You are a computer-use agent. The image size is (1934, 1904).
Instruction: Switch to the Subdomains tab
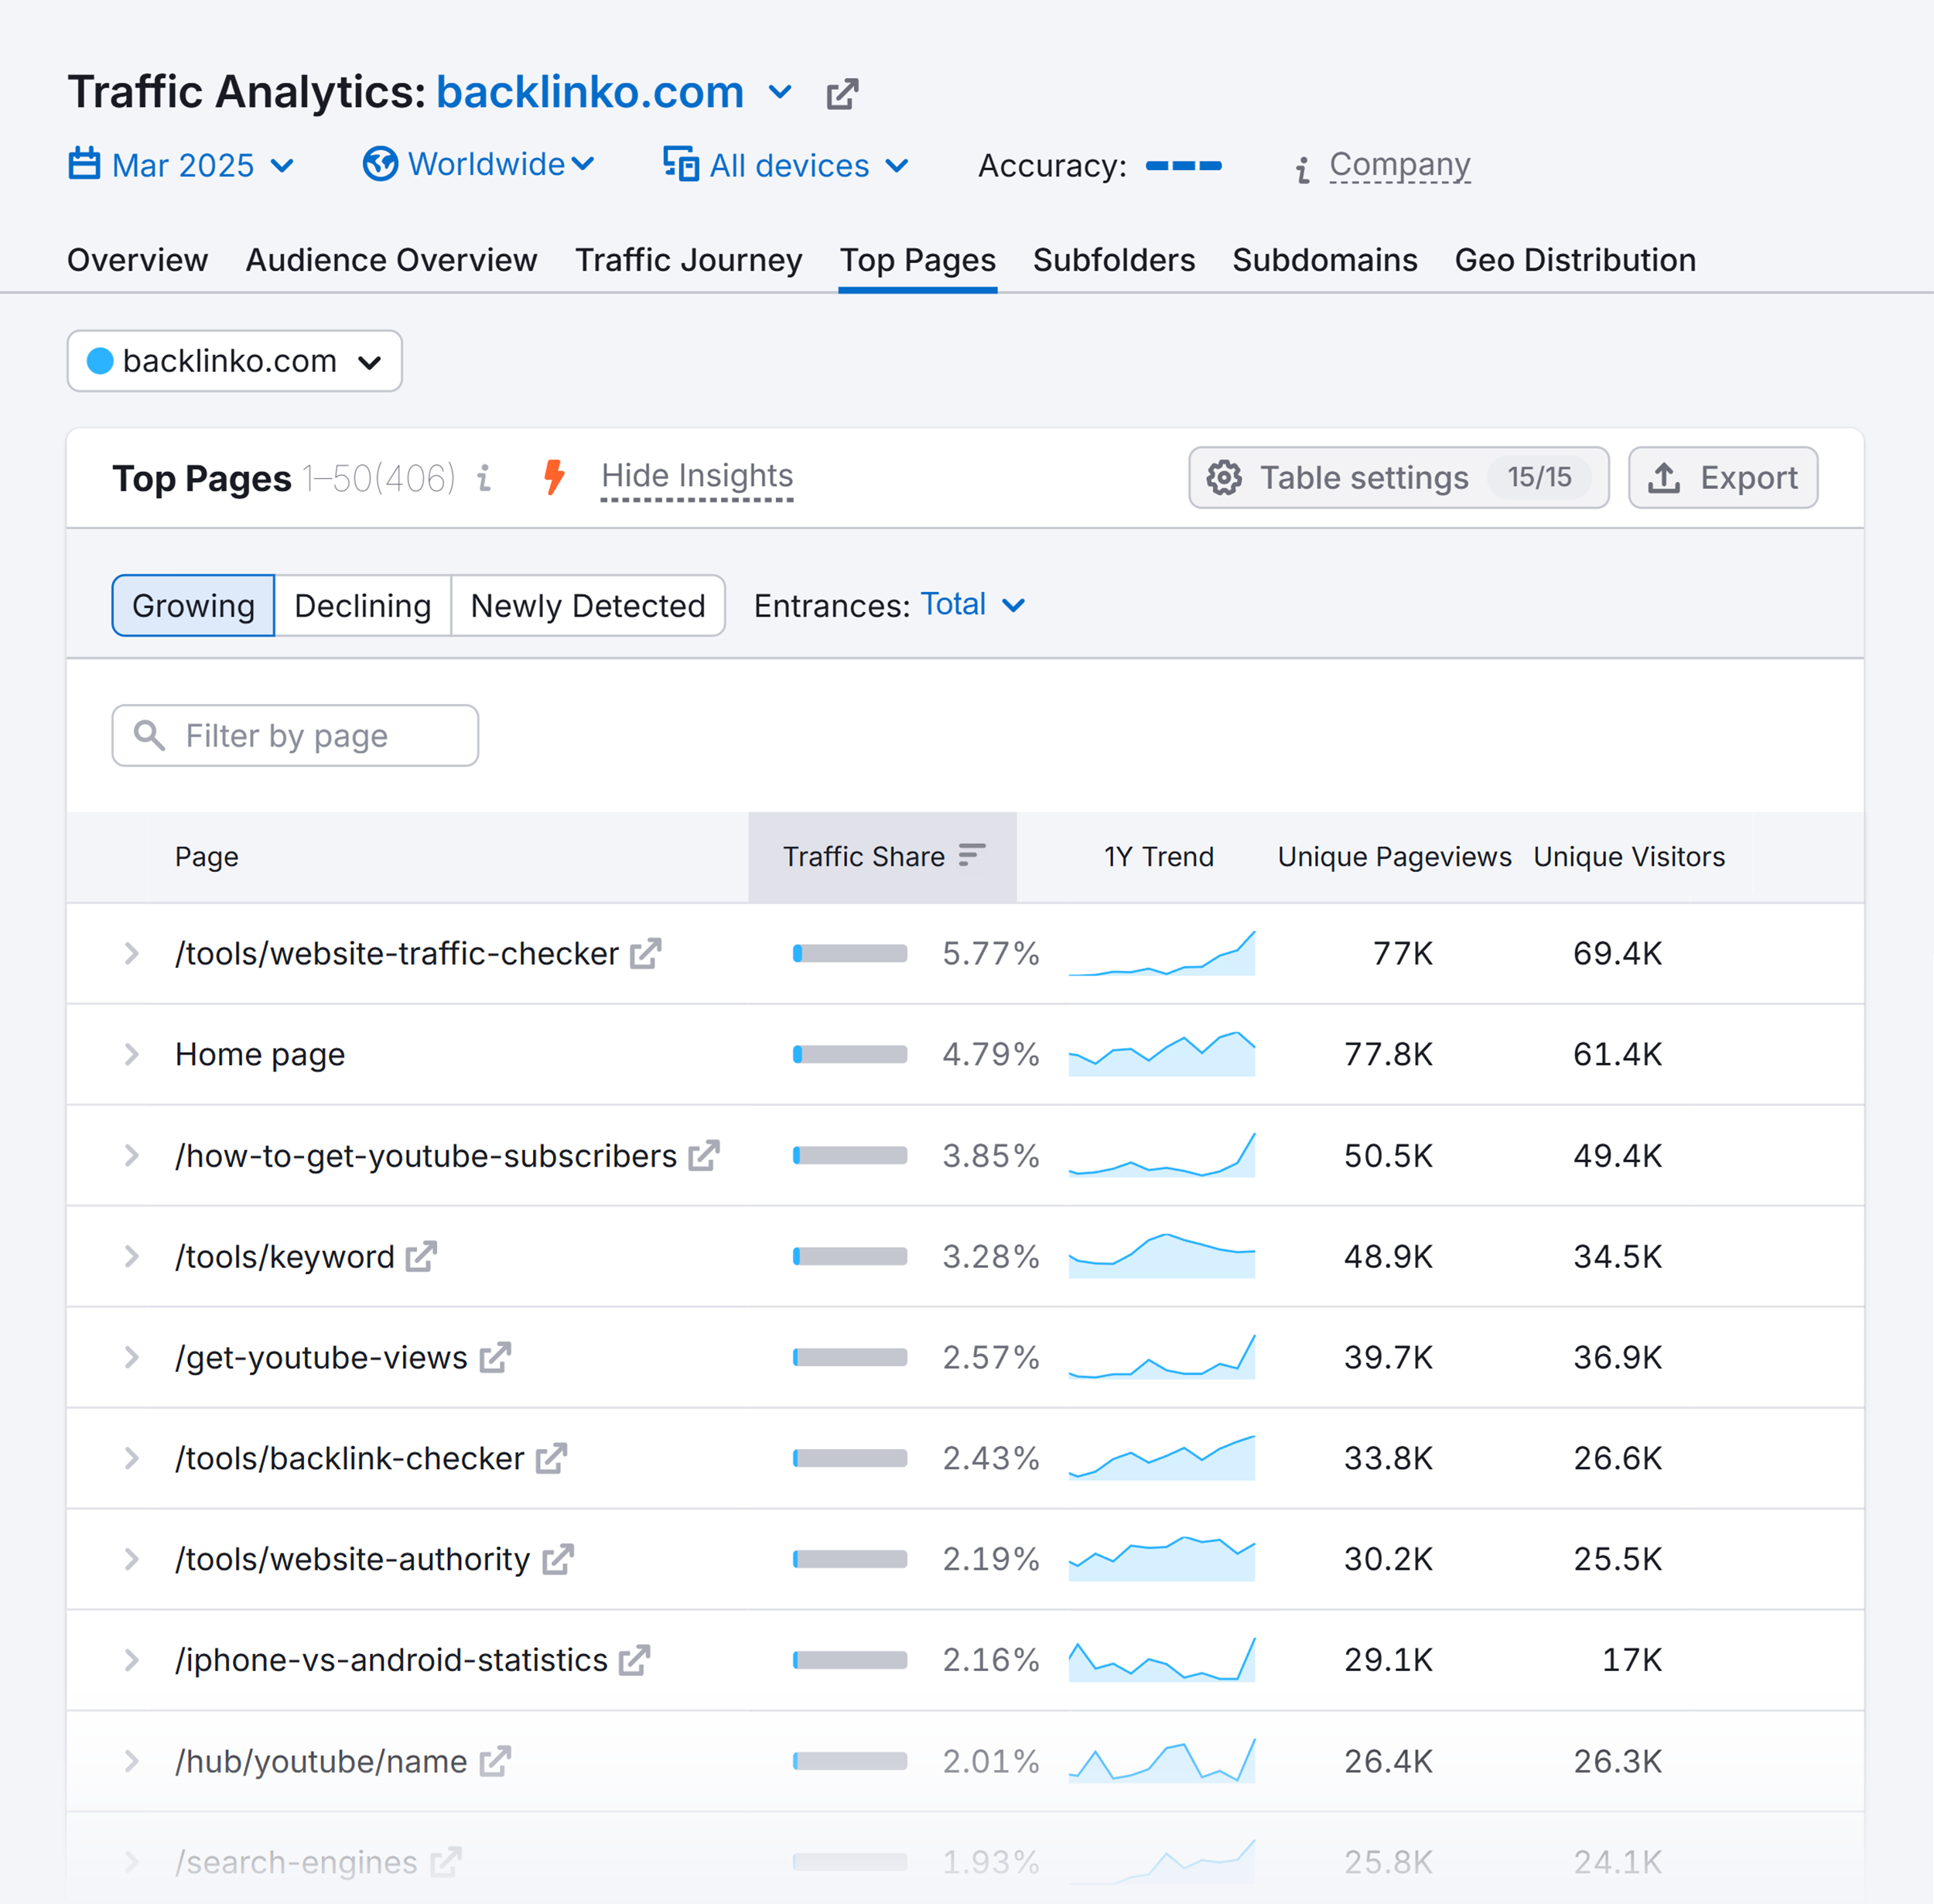click(x=1324, y=260)
